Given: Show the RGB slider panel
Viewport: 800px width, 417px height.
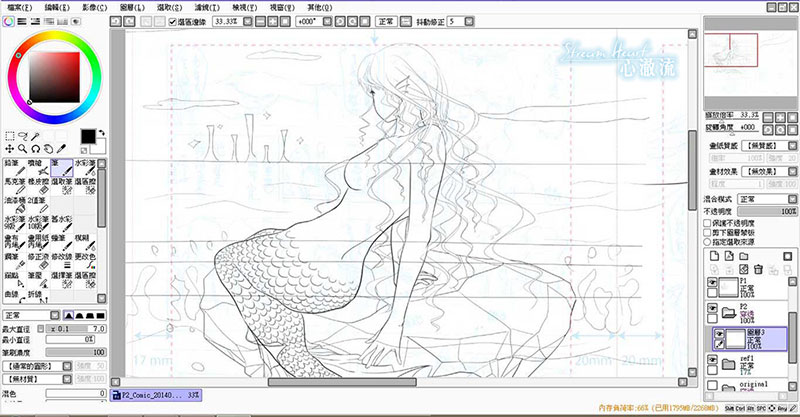Looking at the screenshot, I should (22, 21).
